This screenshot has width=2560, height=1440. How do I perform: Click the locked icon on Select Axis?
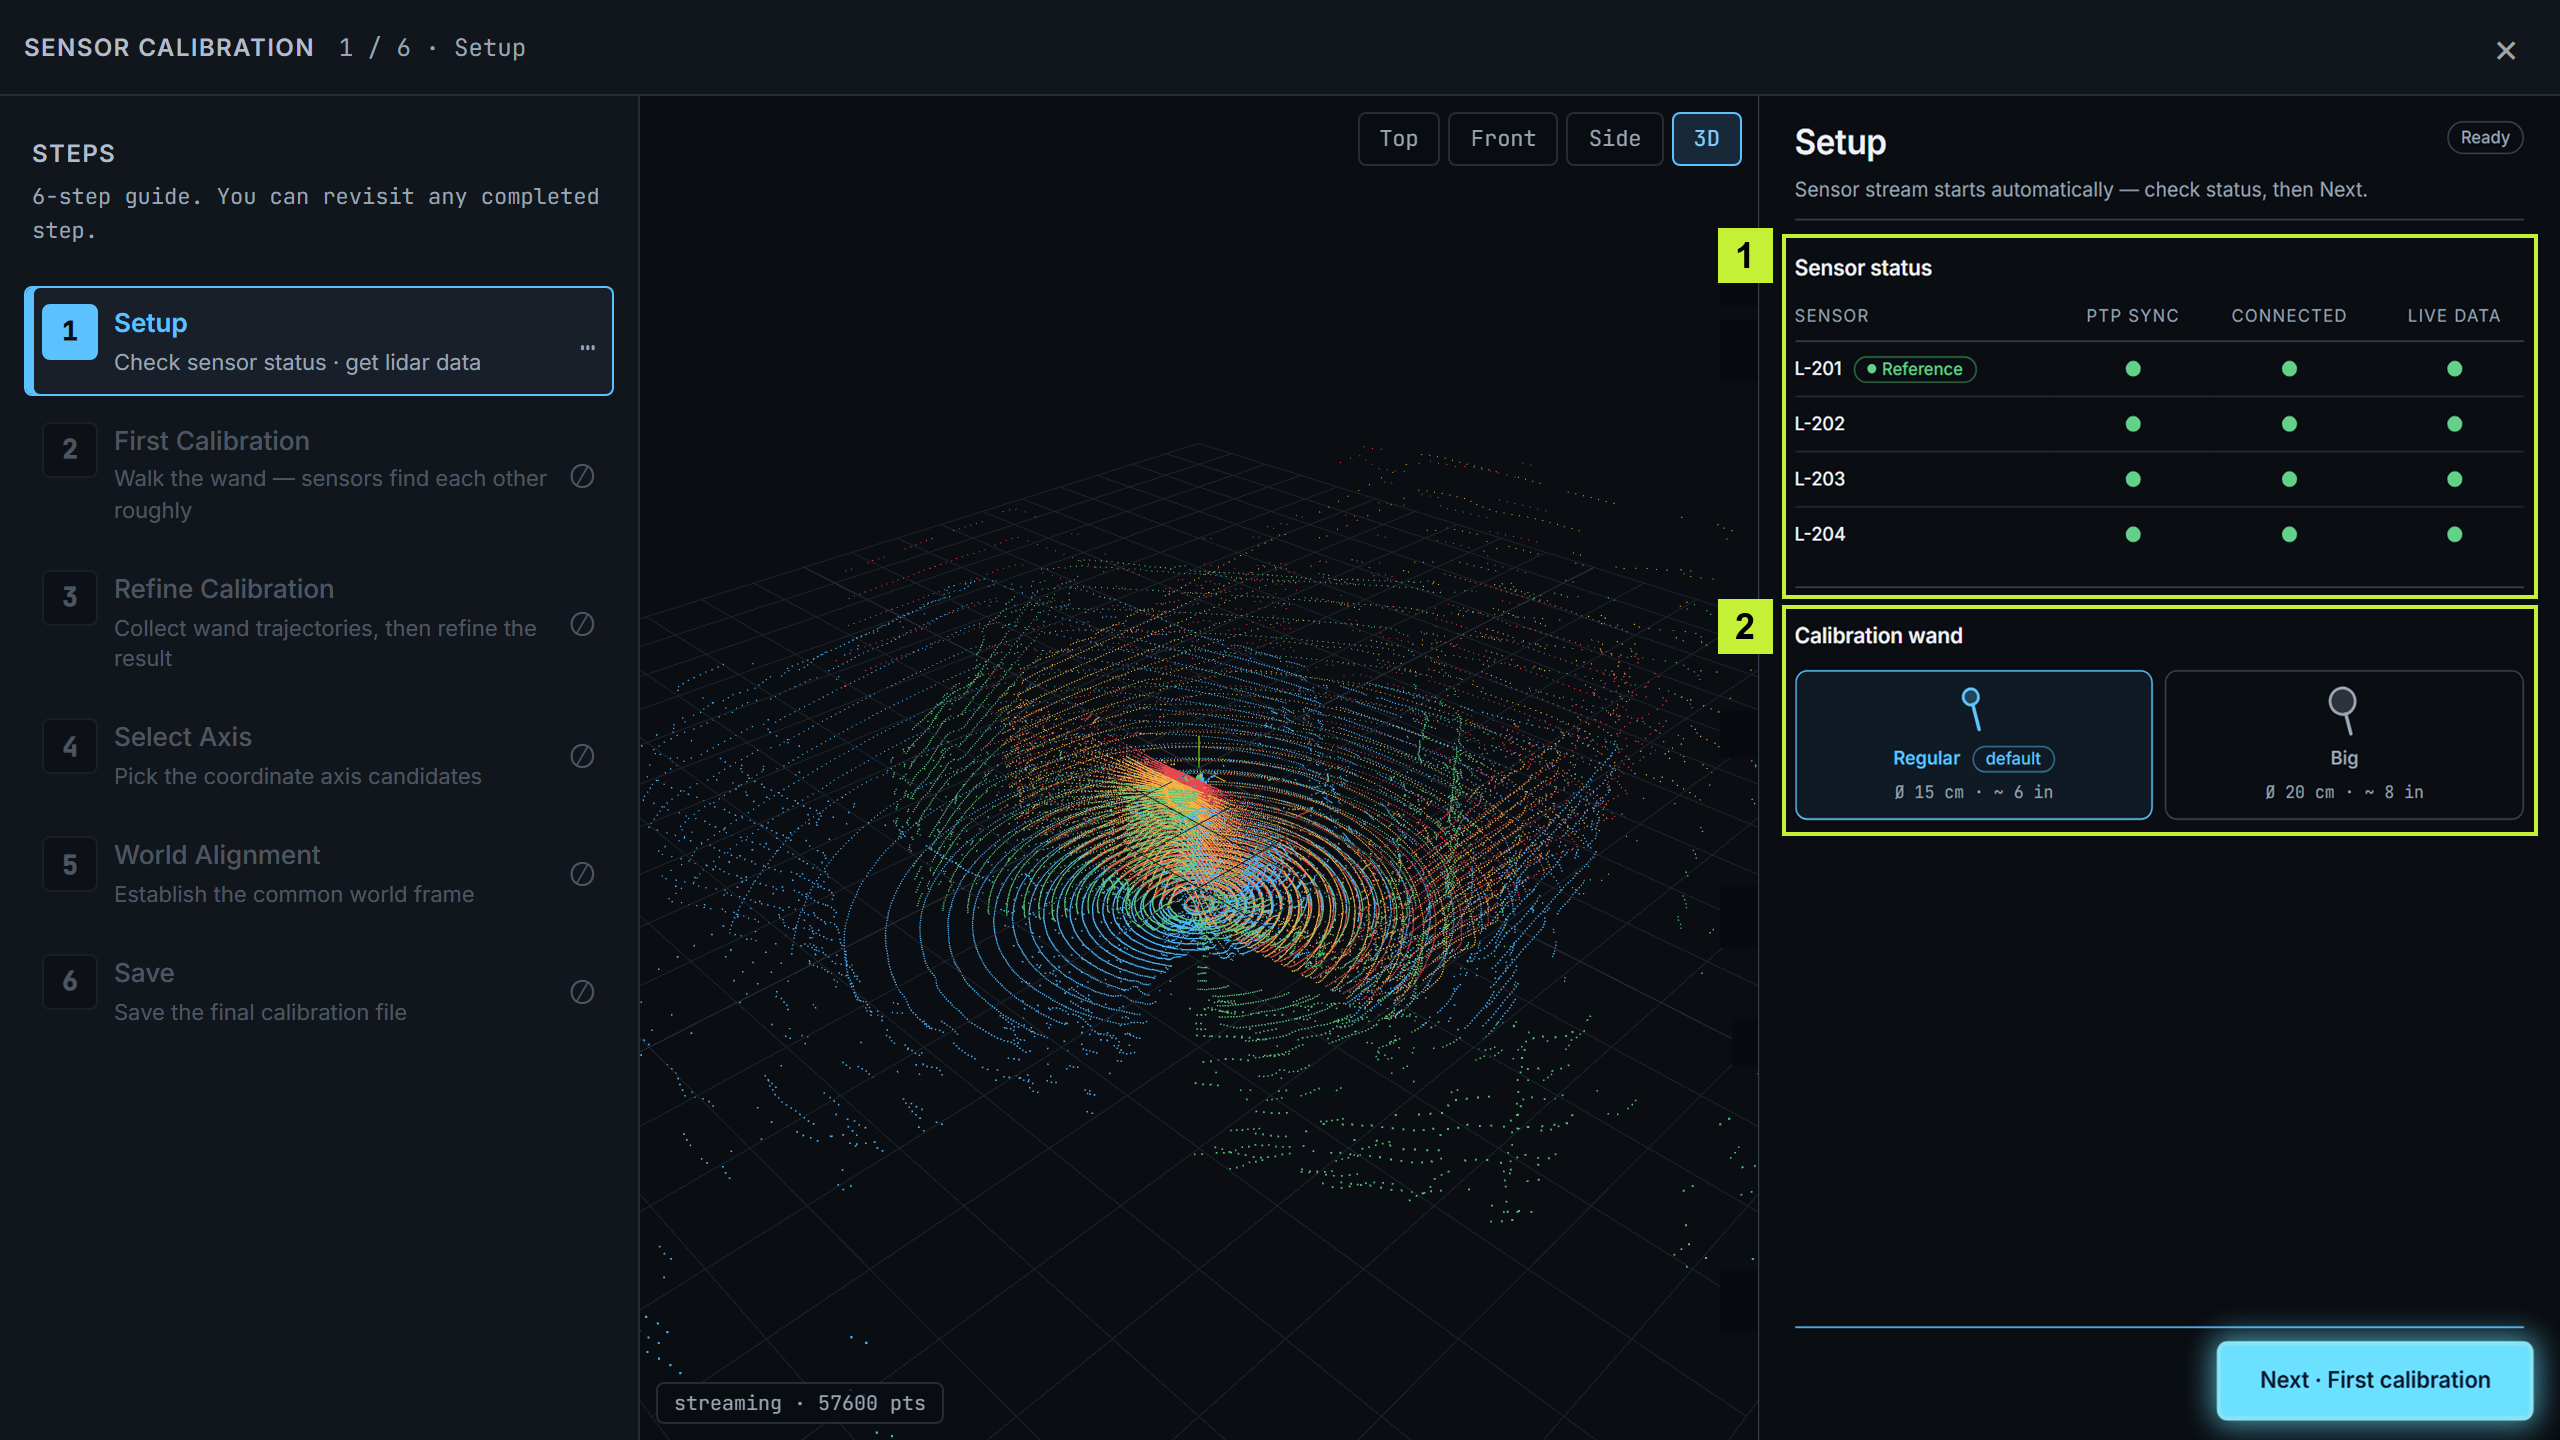coord(582,756)
